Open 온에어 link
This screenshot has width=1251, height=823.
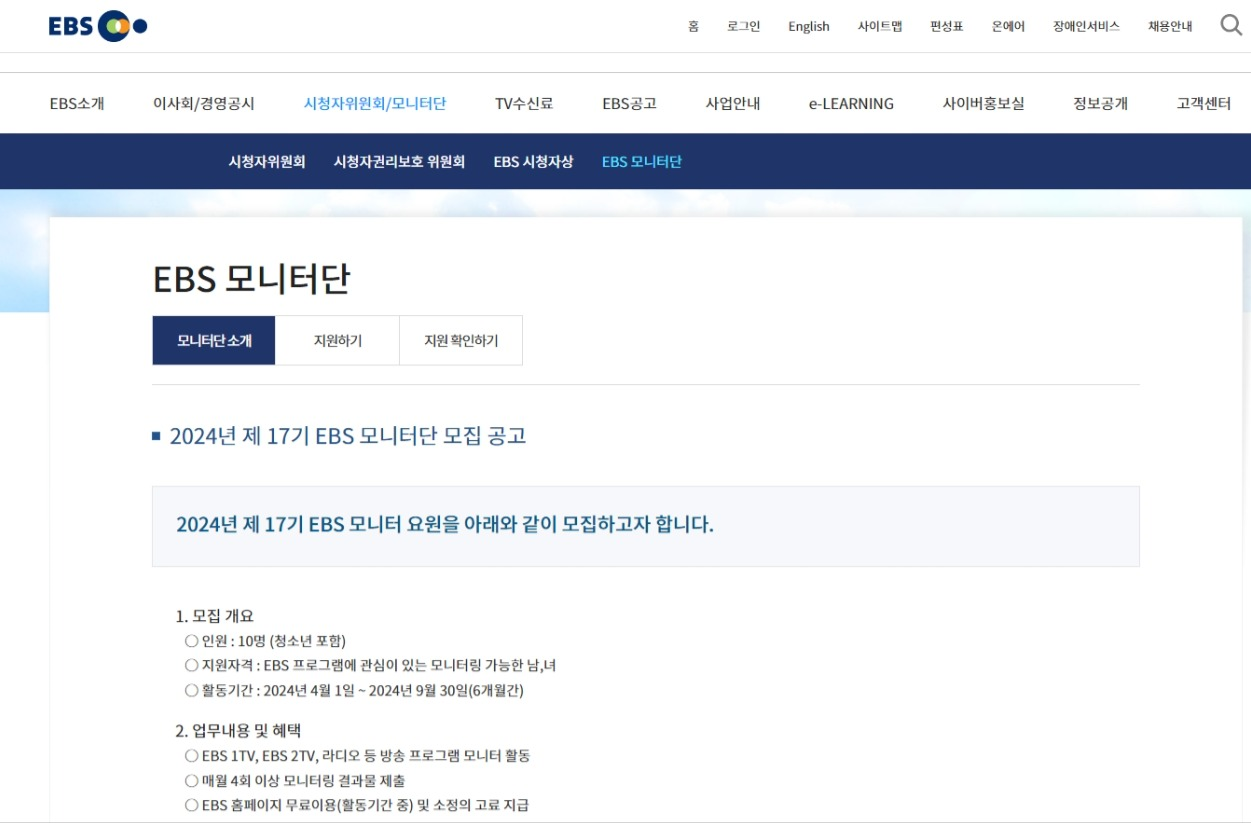pyautogui.click(x=1008, y=27)
